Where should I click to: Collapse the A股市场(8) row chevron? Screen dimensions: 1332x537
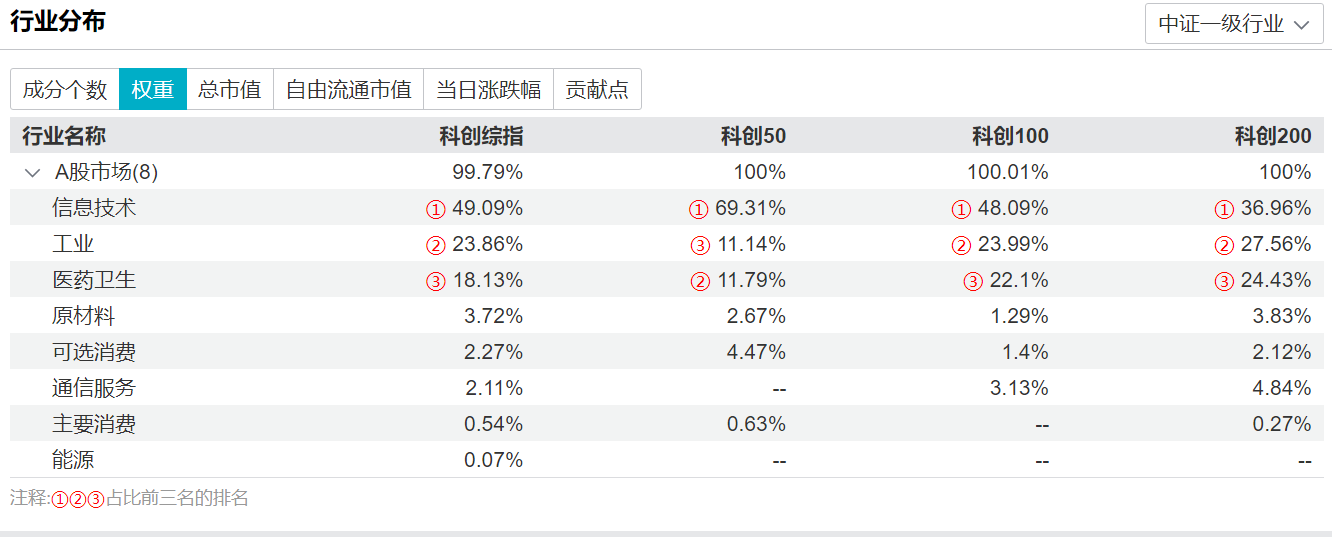pyautogui.click(x=32, y=173)
